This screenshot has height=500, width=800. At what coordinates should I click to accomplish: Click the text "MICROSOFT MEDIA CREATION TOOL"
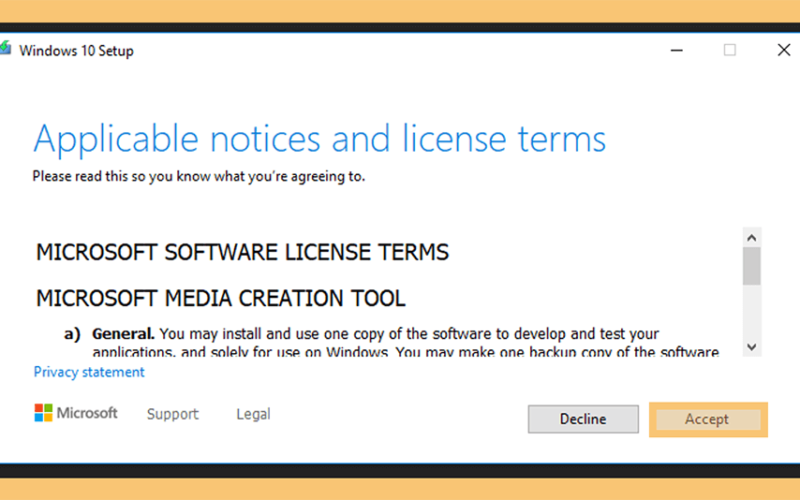pyautogui.click(x=220, y=298)
